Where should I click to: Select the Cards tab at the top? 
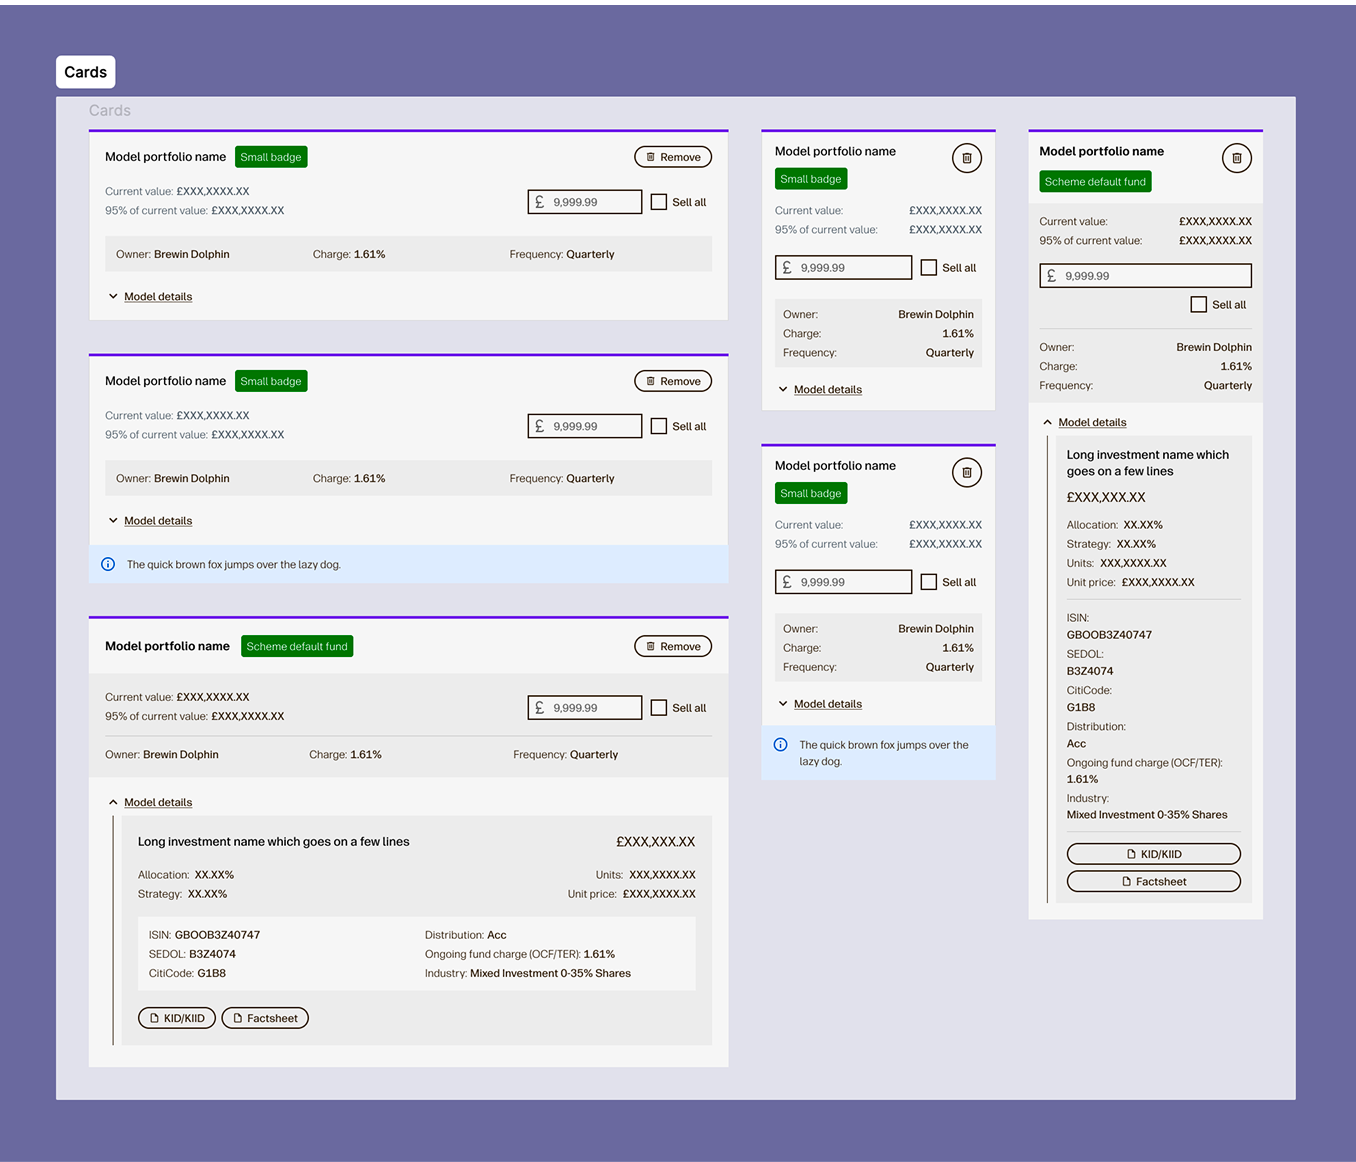click(85, 71)
